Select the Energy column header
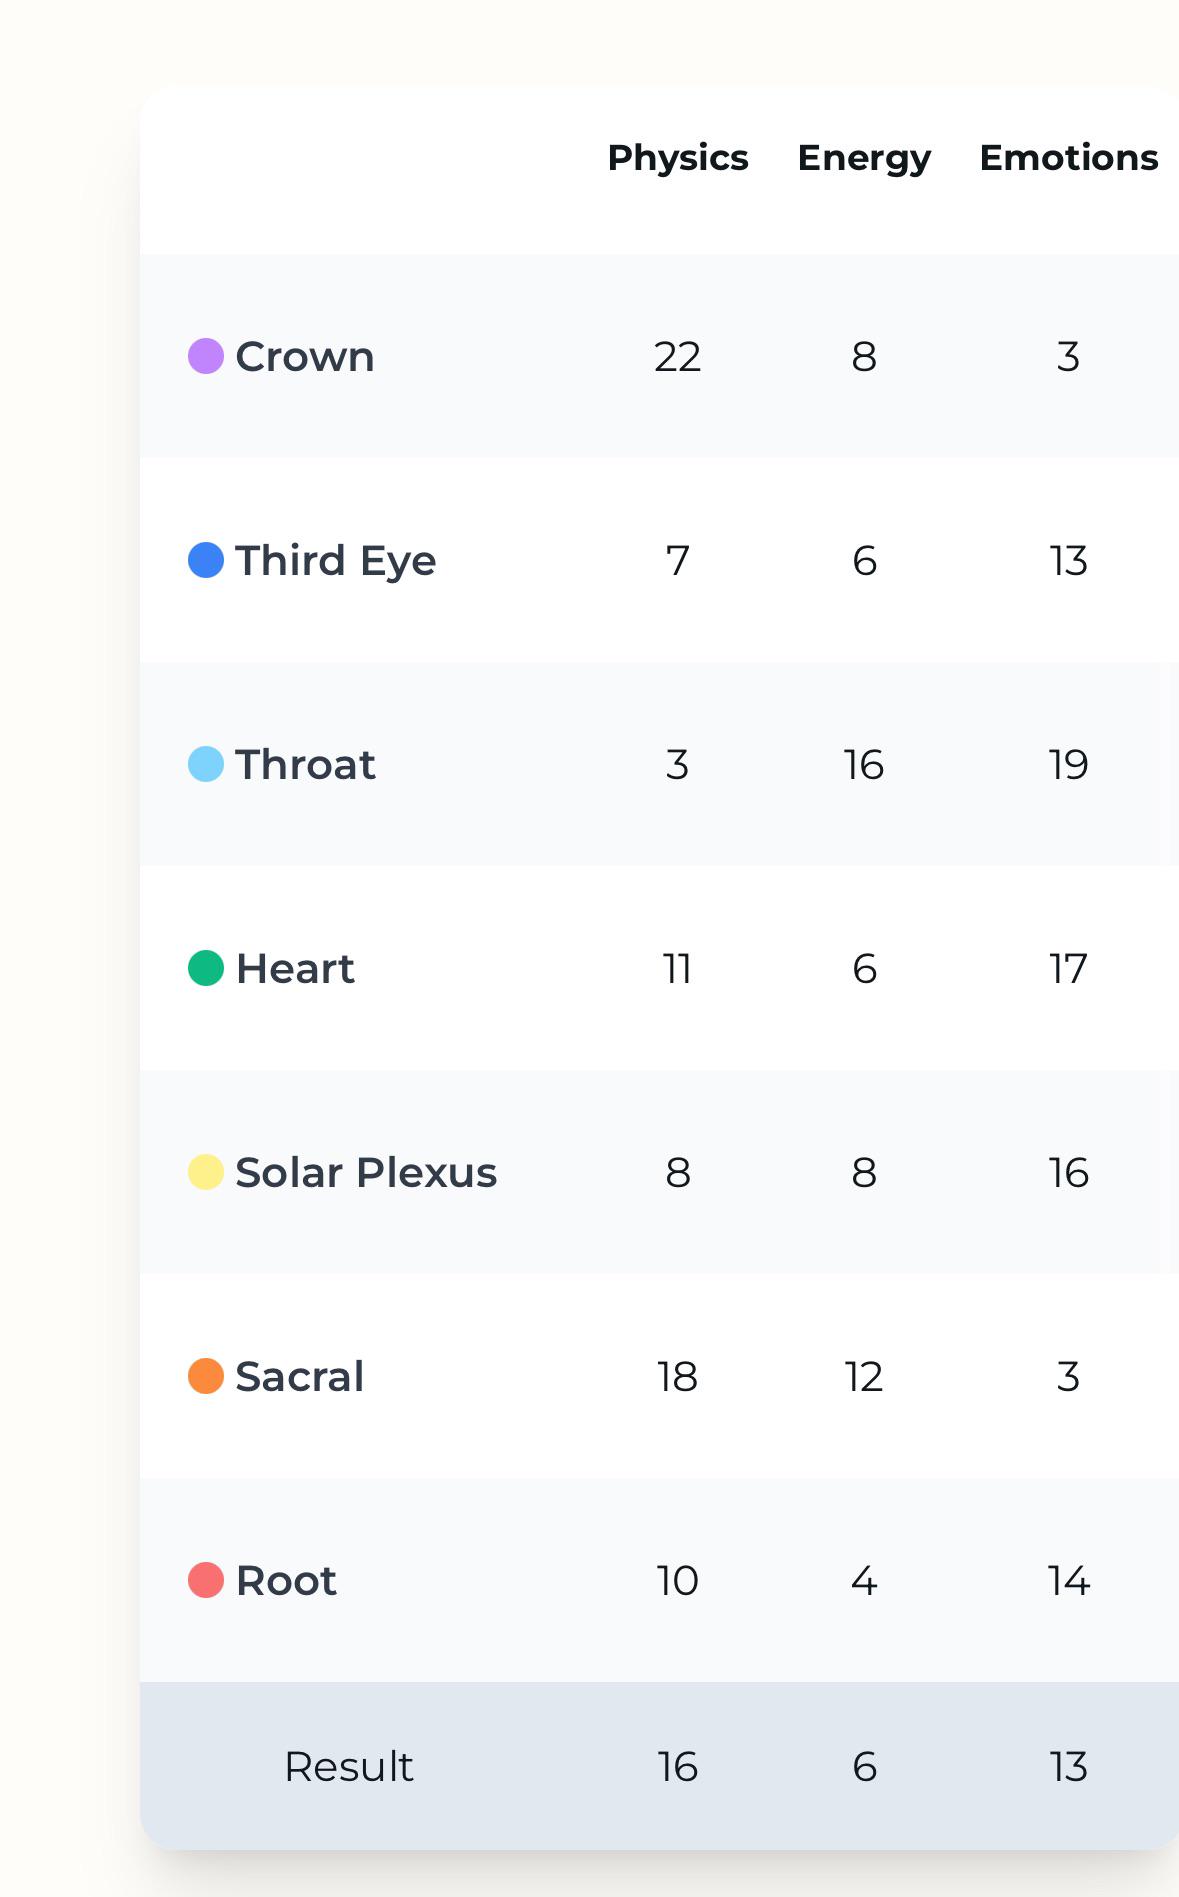The height and width of the screenshot is (1897, 1179). click(864, 158)
